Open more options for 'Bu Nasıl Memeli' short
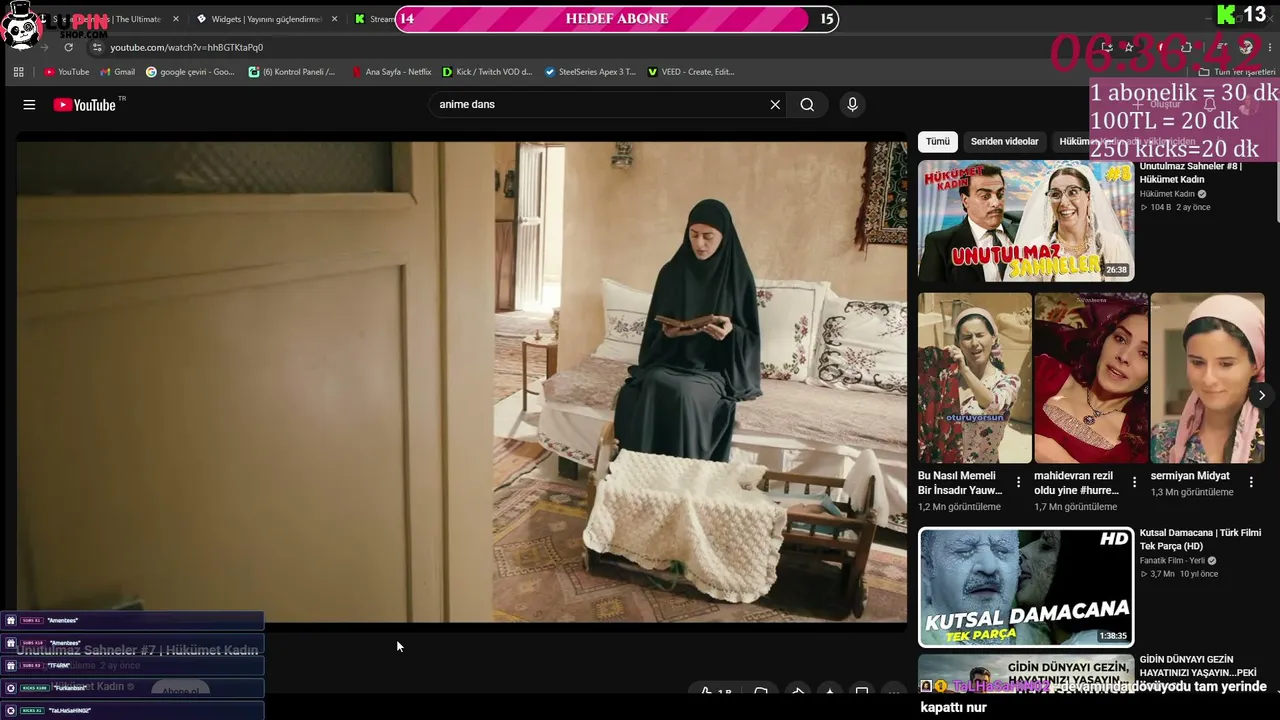The height and width of the screenshot is (720, 1280). [x=1019, y=482]
